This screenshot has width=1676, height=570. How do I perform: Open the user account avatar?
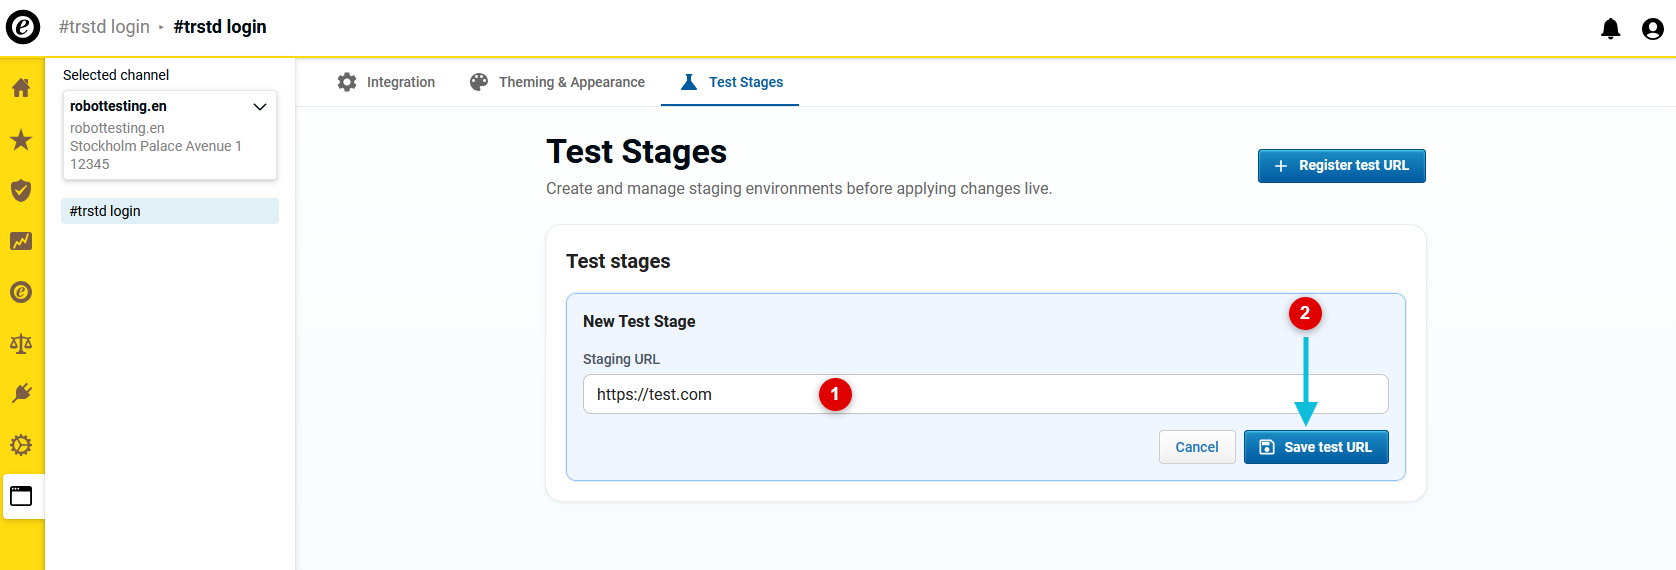1653,29
